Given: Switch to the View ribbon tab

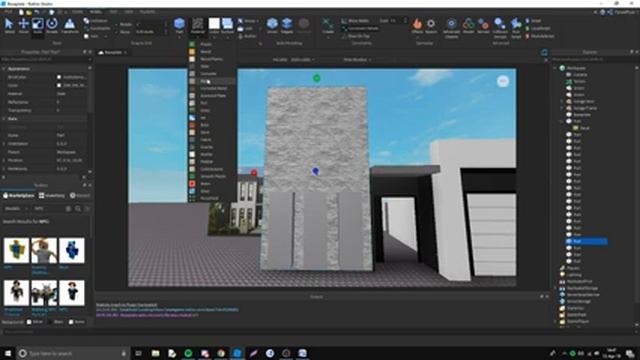Looking at the screenshot, I should (x=129, y=12).
